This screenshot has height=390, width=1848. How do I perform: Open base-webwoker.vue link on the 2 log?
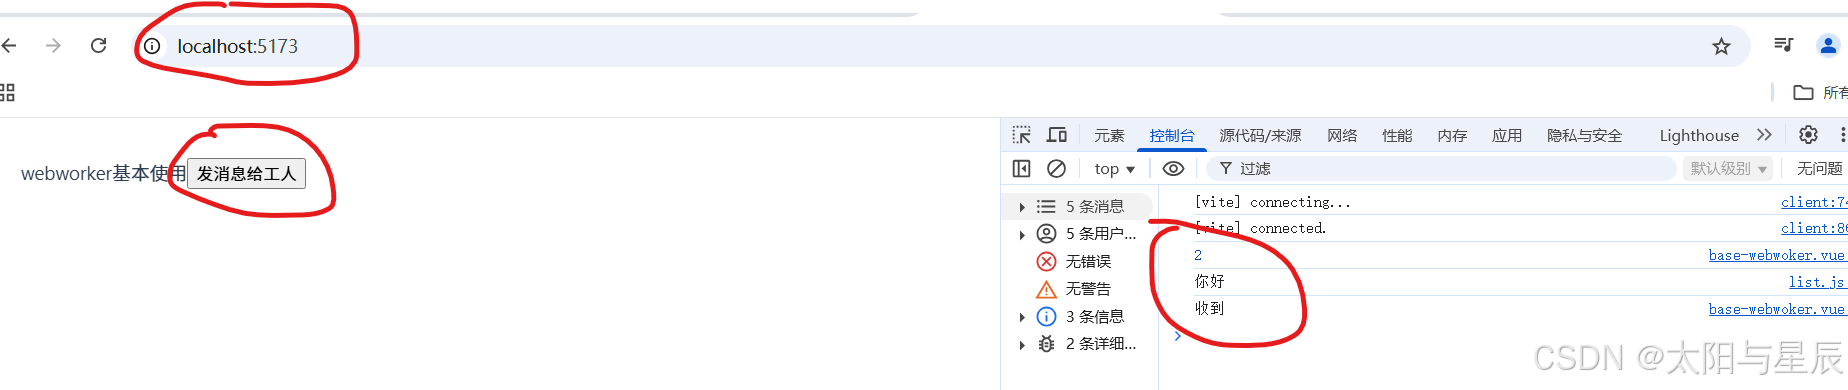pyautogui.click(x=1778, y=256)
